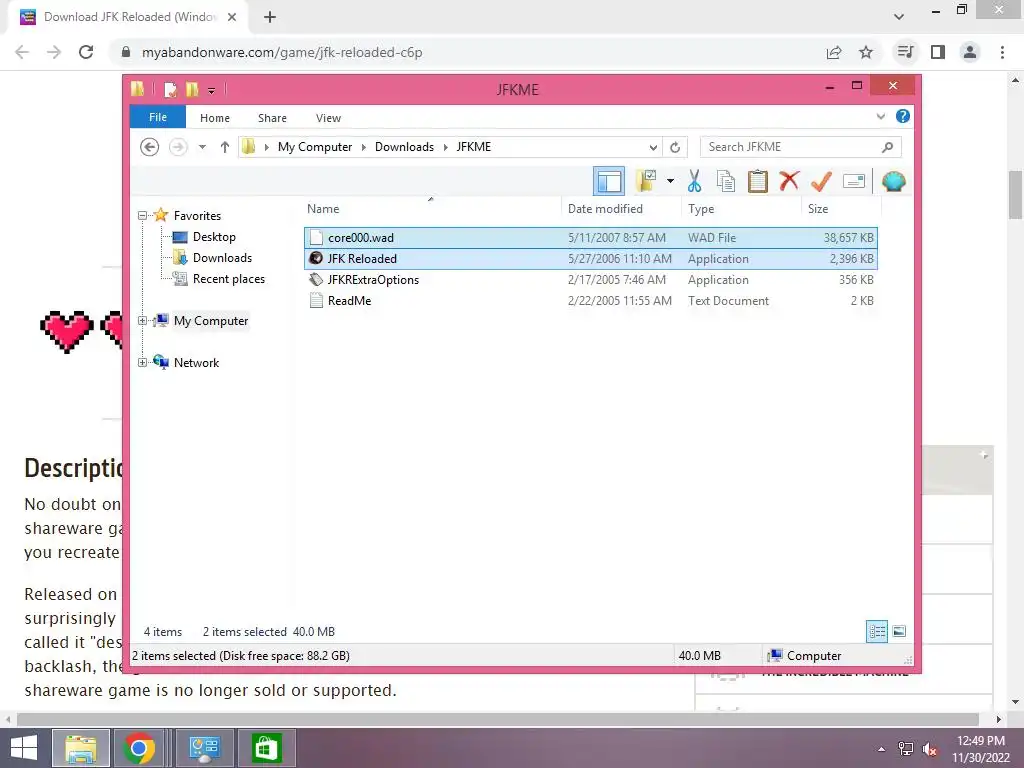1024x768 pixels.
Task: Select the core000.wad file
Action: point(590,238)
